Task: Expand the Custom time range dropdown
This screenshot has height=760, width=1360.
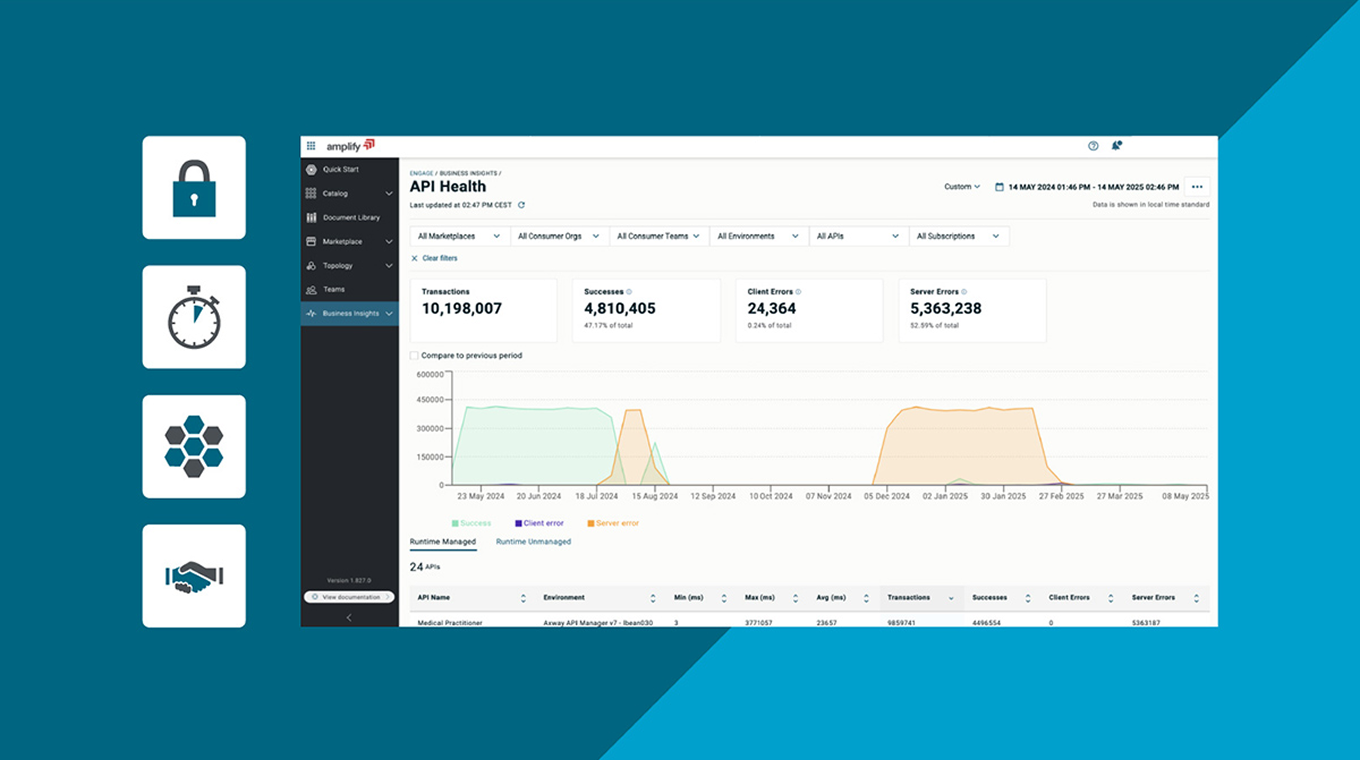Action: 962,187
